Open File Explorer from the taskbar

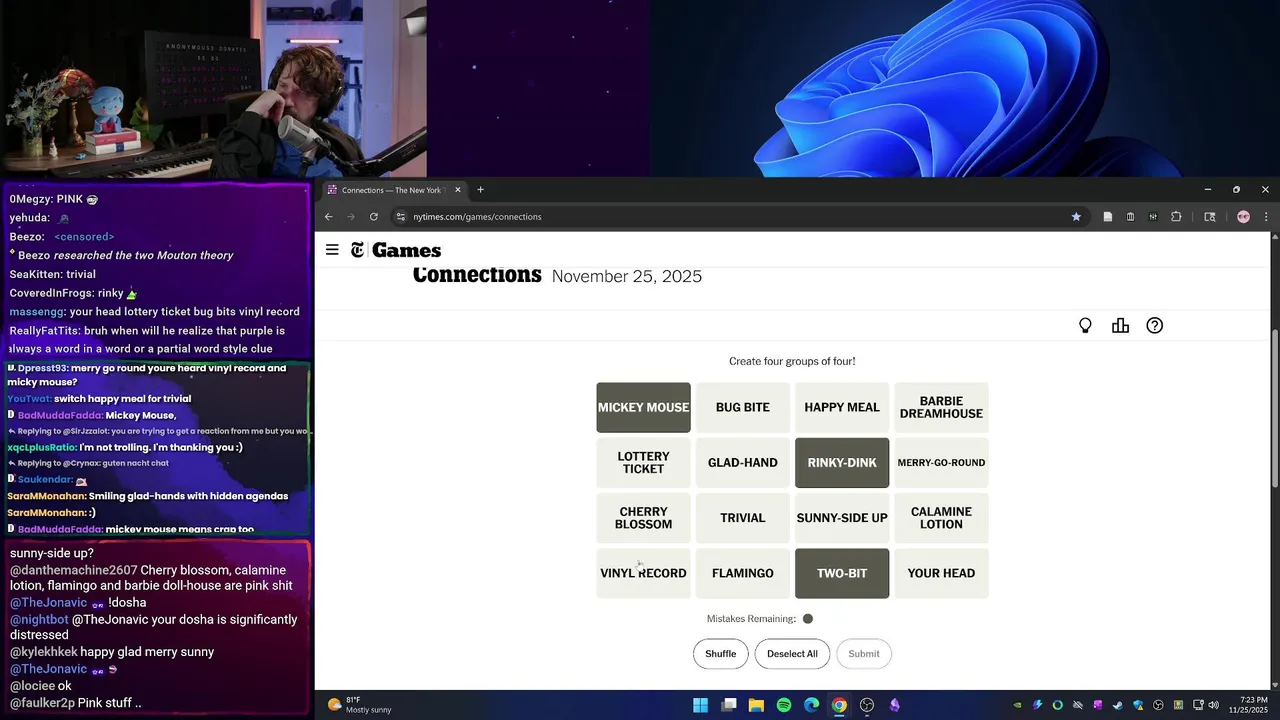coord(756,705)
